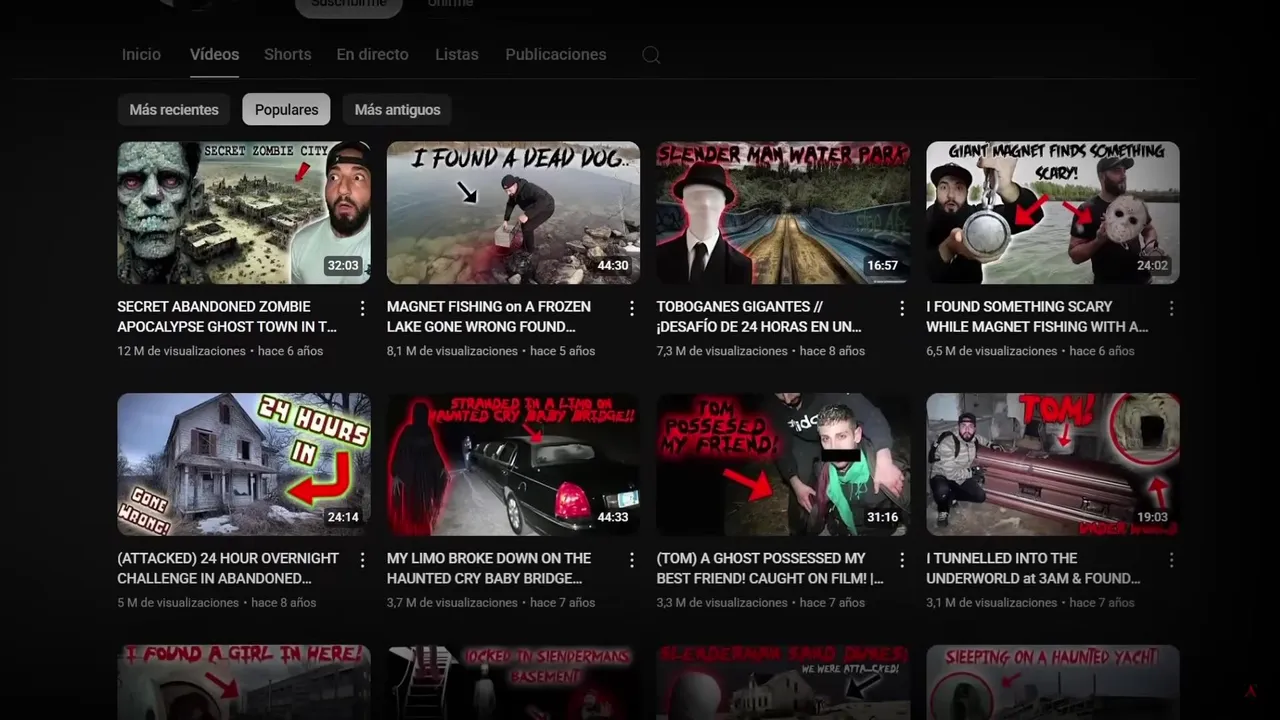The width and height of the screenshot is (1280, 720).
Task: Open Stranded In A Limo thumbnail
Action: 513,464
